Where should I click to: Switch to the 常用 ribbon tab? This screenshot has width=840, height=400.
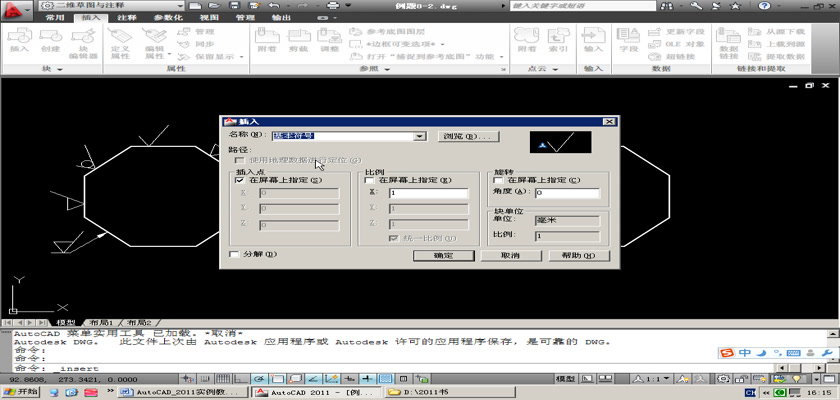(x=55, y=18)
